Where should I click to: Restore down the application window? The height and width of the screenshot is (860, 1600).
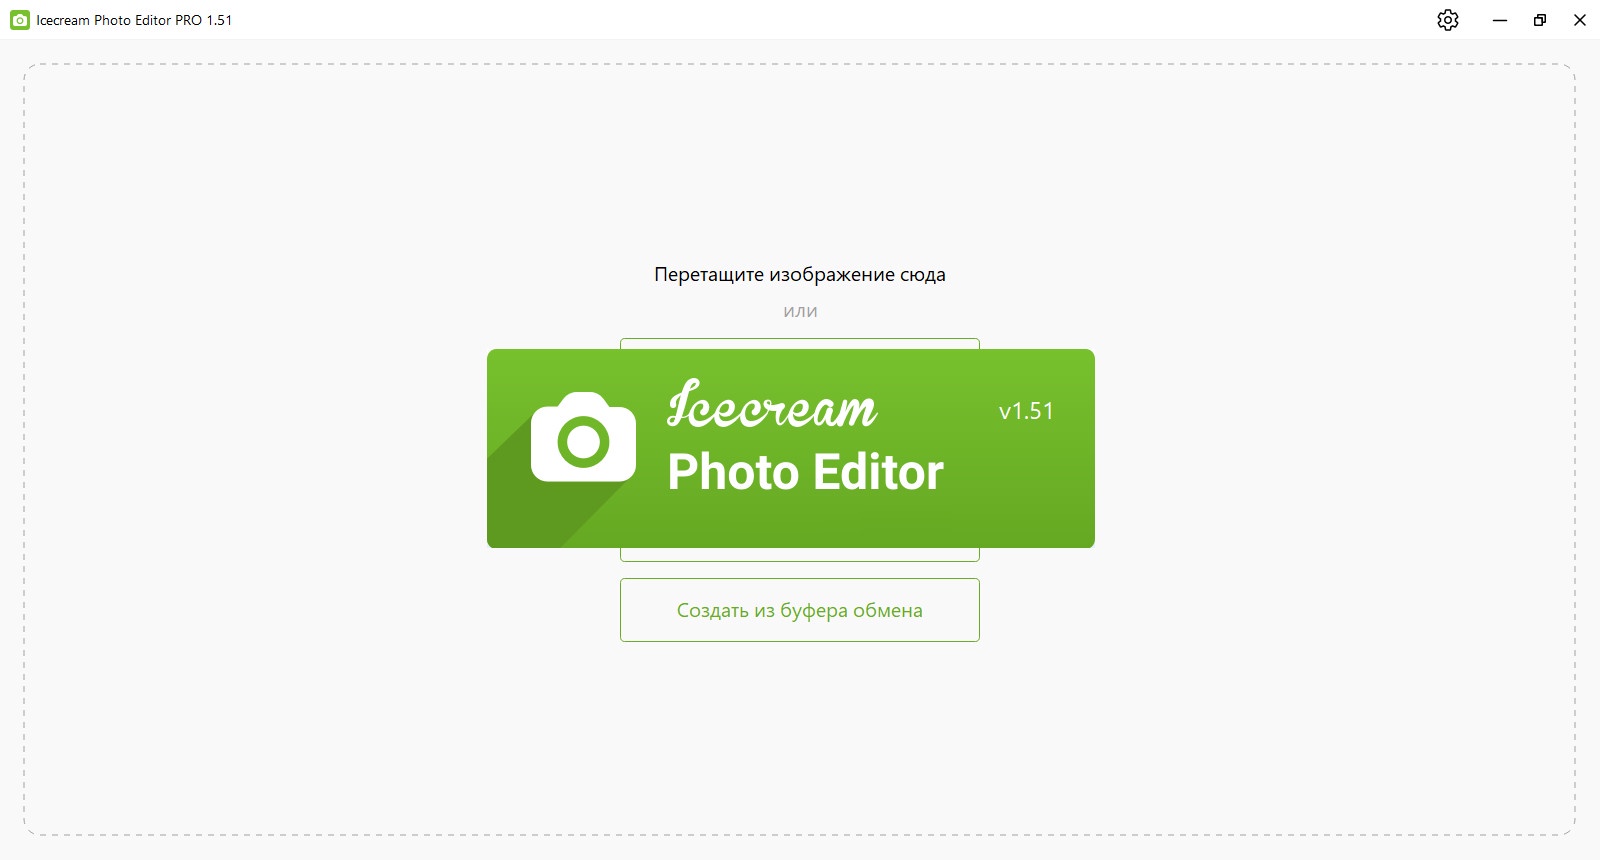pos(1540,20)
